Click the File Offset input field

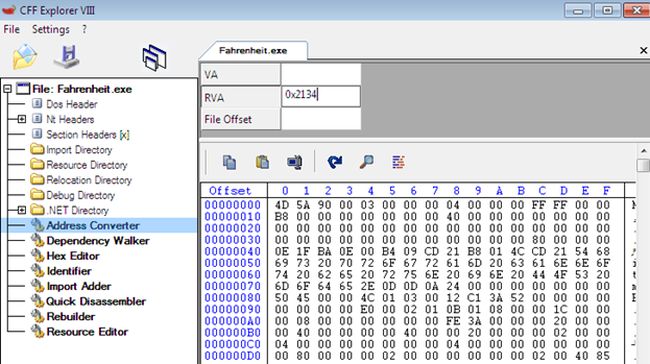321,119
